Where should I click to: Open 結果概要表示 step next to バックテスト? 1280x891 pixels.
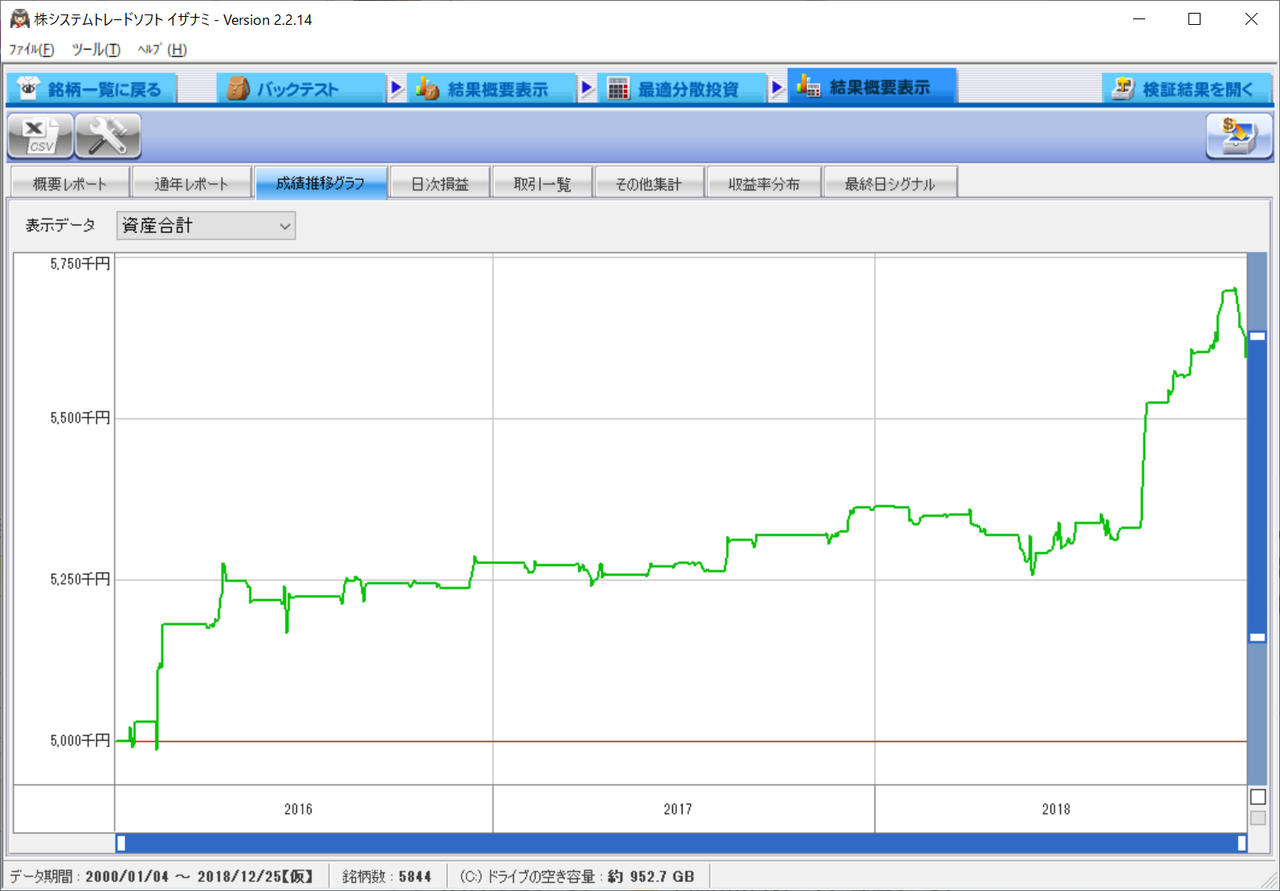coord(490,88)
